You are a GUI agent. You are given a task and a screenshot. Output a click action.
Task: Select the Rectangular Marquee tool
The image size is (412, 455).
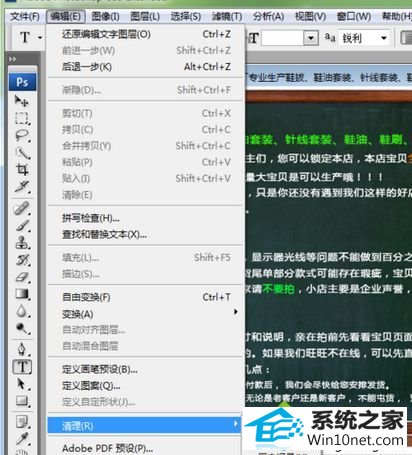pos(22,118)
